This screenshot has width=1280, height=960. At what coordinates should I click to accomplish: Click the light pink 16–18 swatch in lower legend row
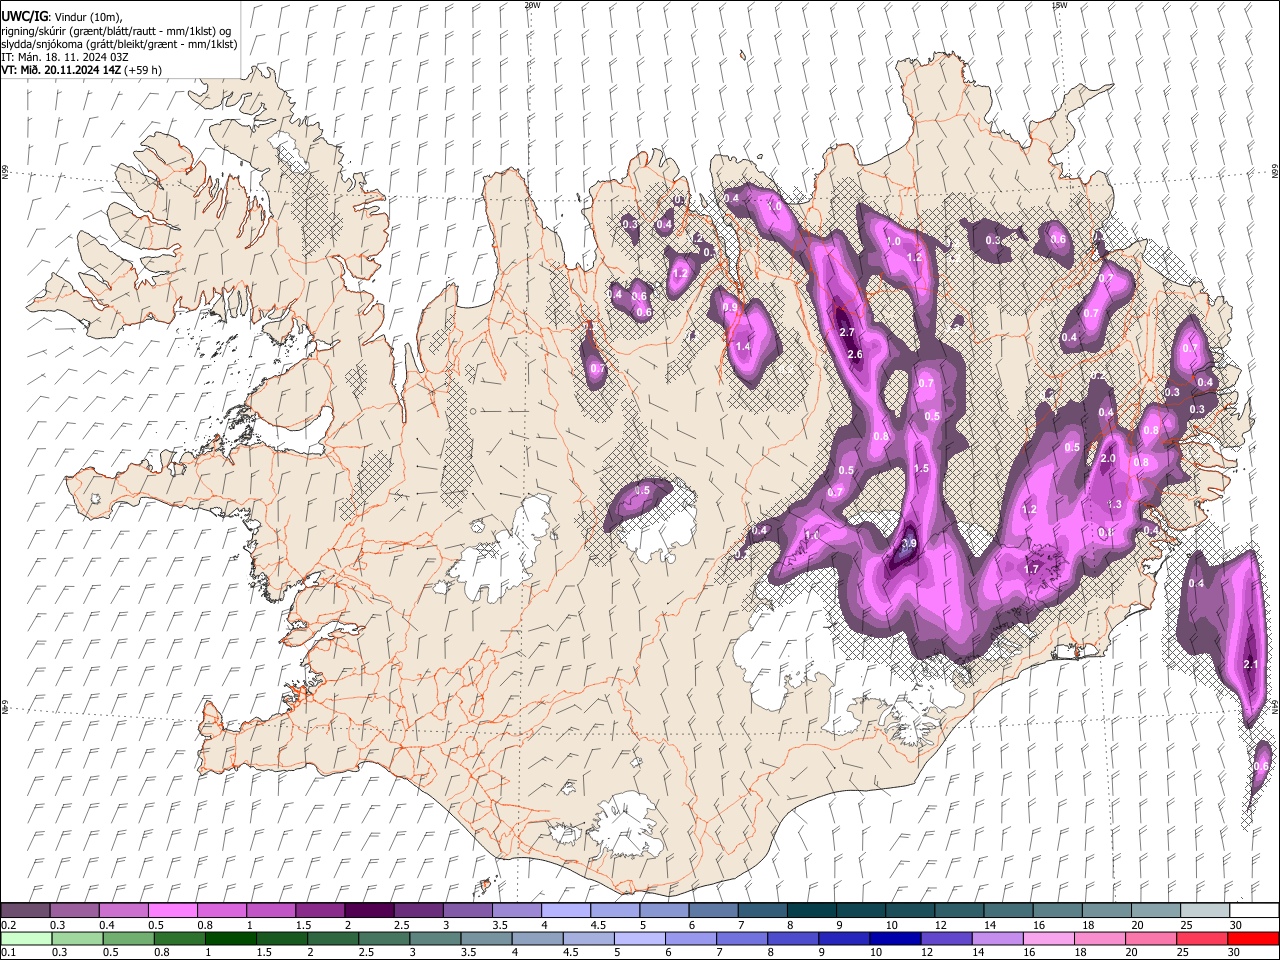(1048, 938)
